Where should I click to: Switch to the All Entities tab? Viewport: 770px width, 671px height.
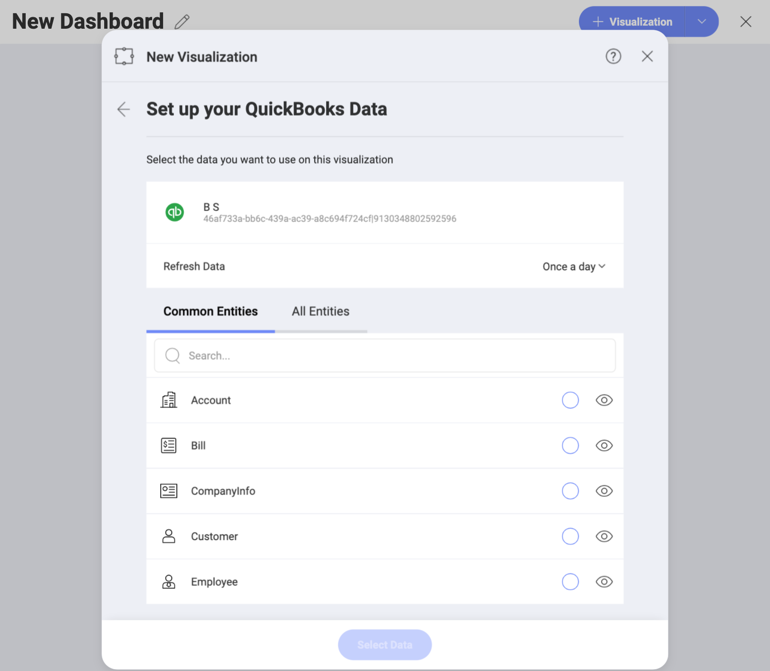click(320, 312)
